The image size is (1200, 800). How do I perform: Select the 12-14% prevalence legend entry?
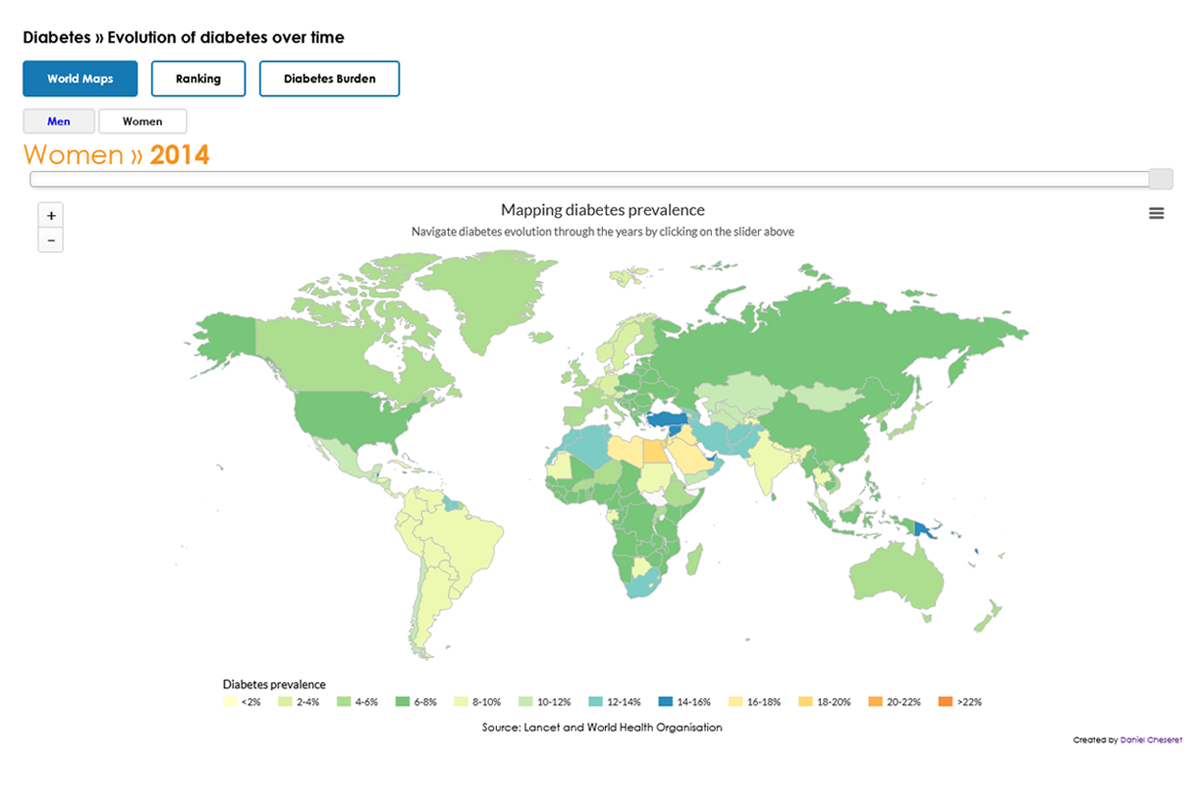pos(595,702)
